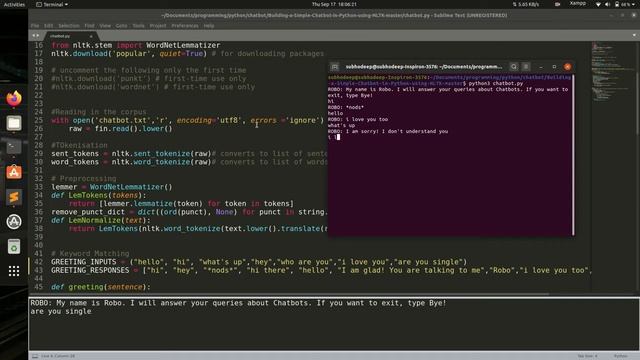The image size is (640, 360).
Task: Open Software Updater in the dock
Action: coord(14,222)
